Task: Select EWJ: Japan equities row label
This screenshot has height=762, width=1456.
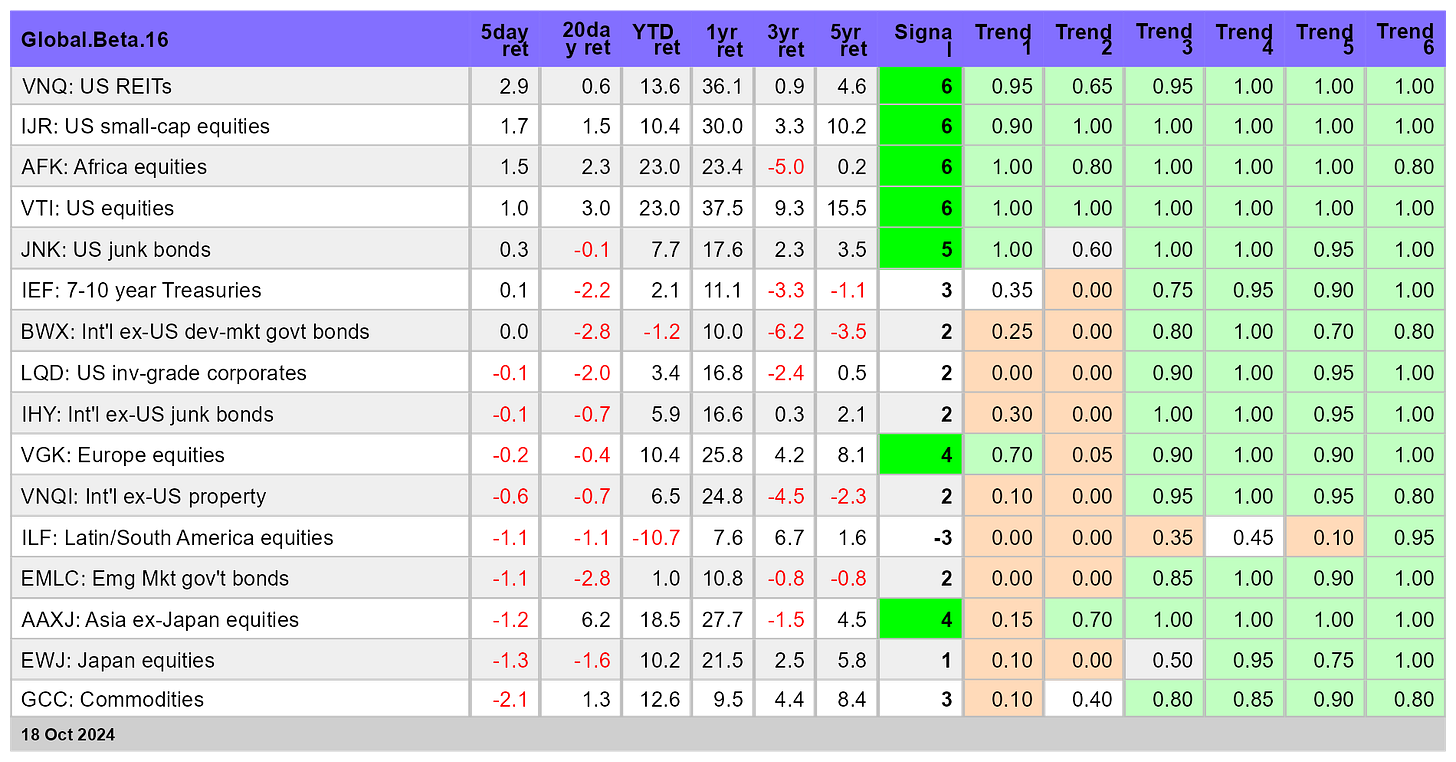Action: (x=118, y=660)
